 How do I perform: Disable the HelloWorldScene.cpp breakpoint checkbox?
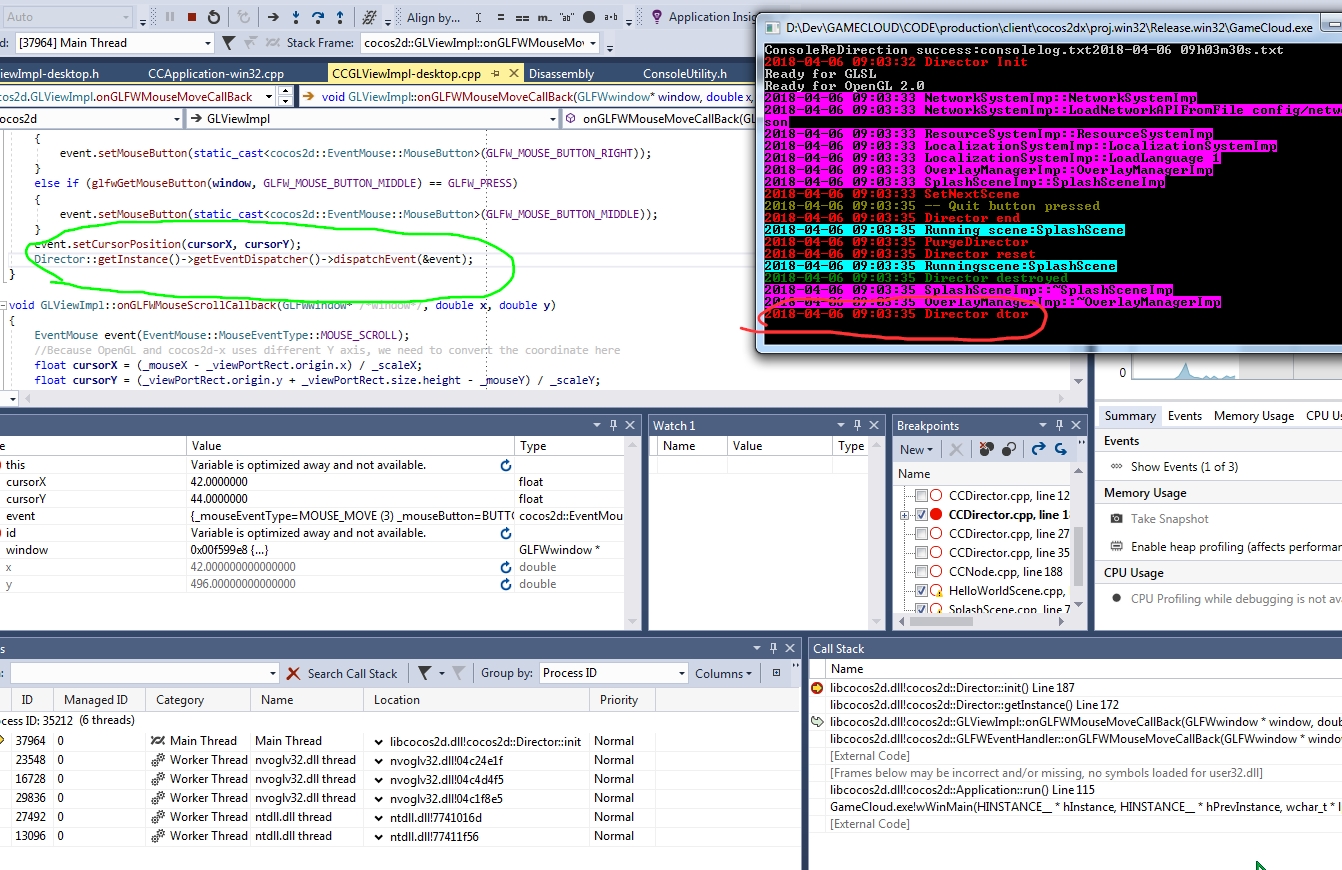coord(921,591)
